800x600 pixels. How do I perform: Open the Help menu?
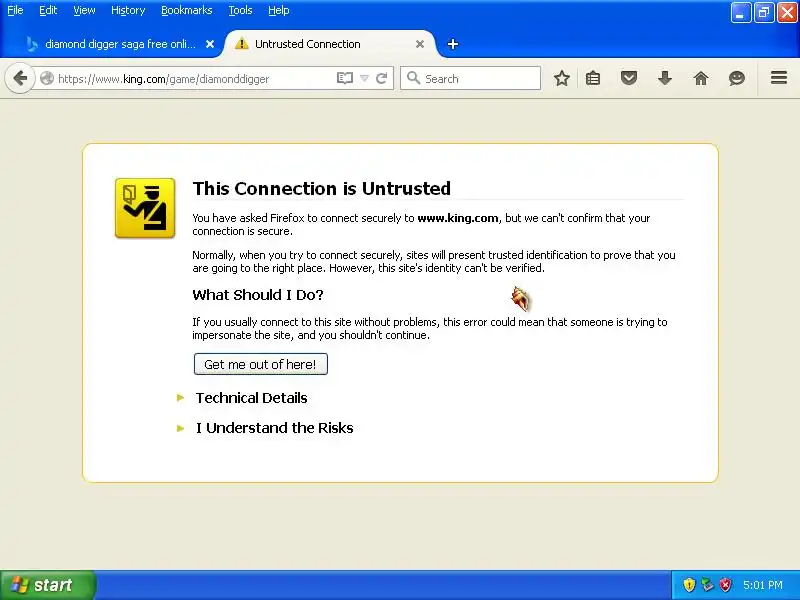(x=279, y=10)
